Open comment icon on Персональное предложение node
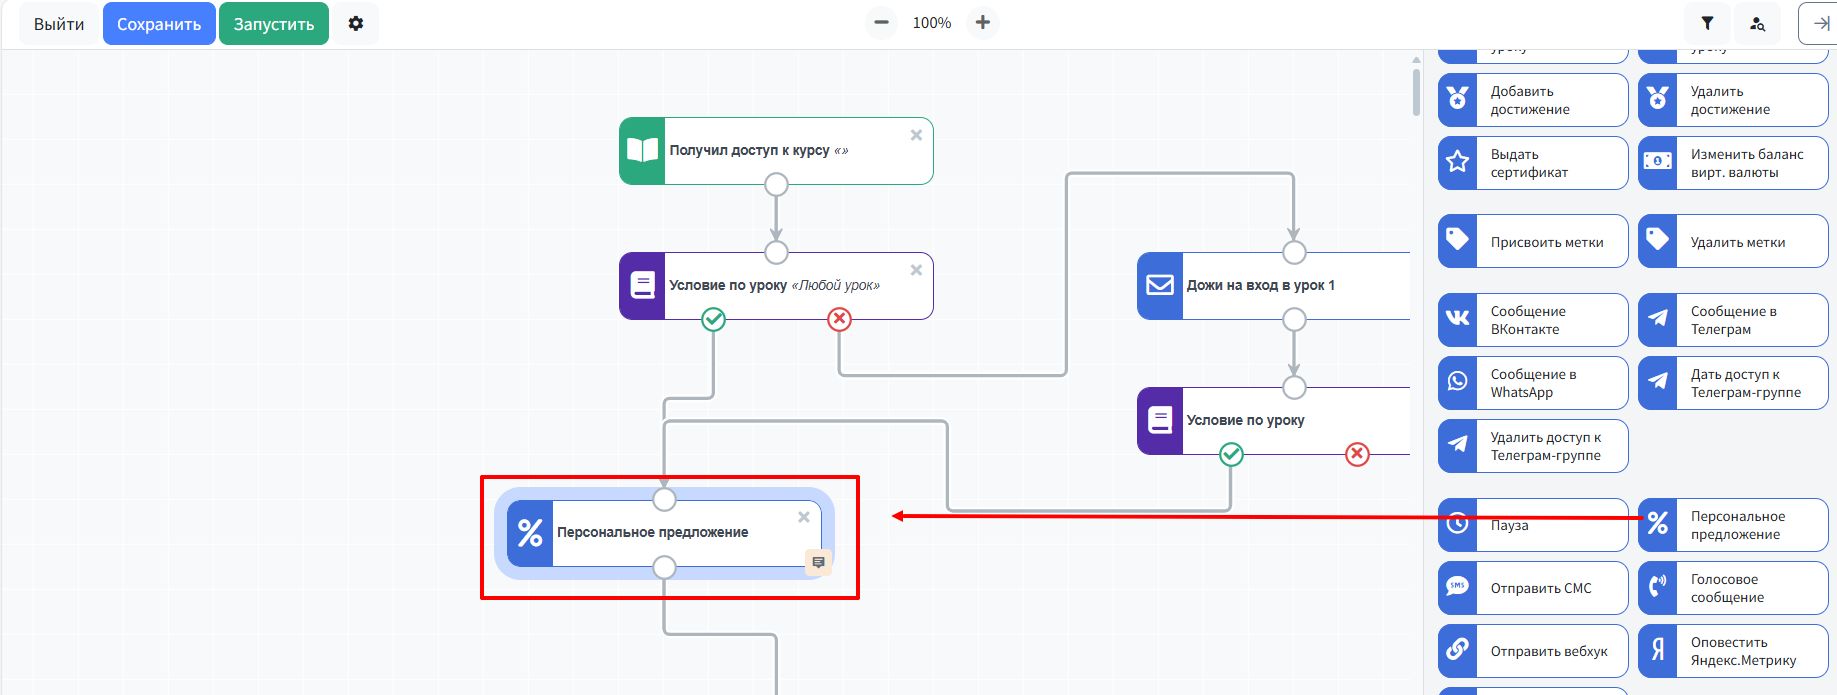The height and width of the screenshot is (695, 1837). click(x=818, y=562)
